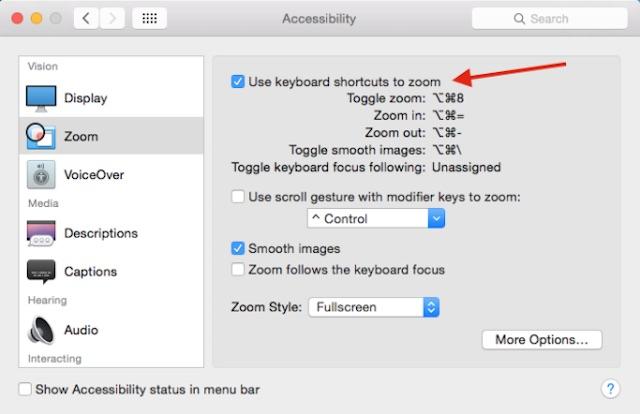
Task: Open the help question mark button
Action: (x=610, y=389)
